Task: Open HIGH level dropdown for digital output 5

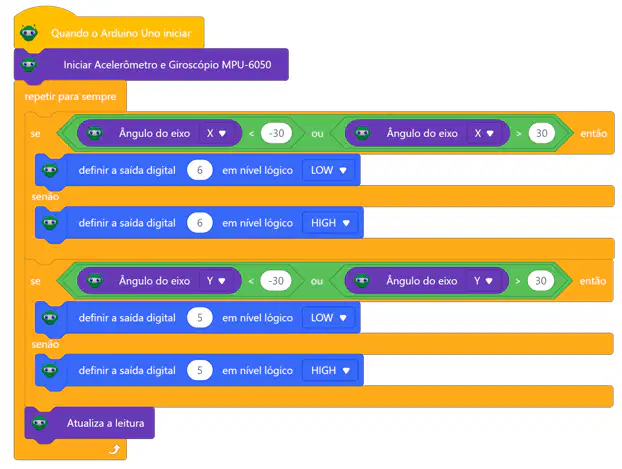Action: tap(330, 371)
